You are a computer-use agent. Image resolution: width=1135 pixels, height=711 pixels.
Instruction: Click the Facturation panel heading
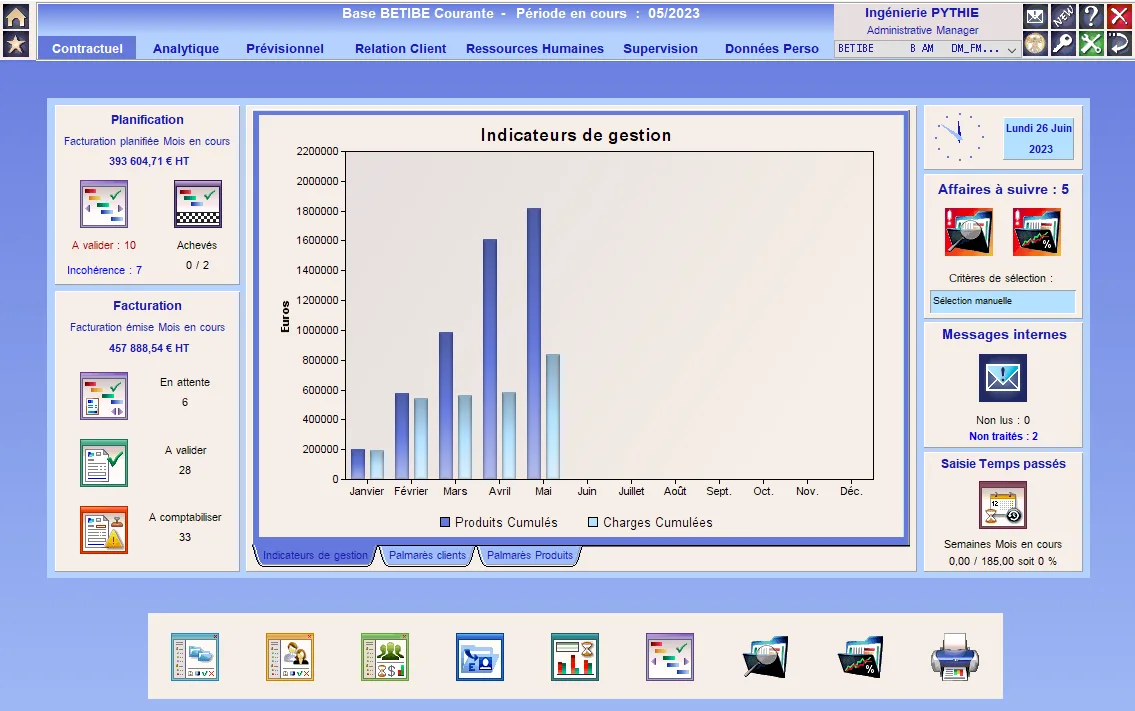click(x=147, y=306)
